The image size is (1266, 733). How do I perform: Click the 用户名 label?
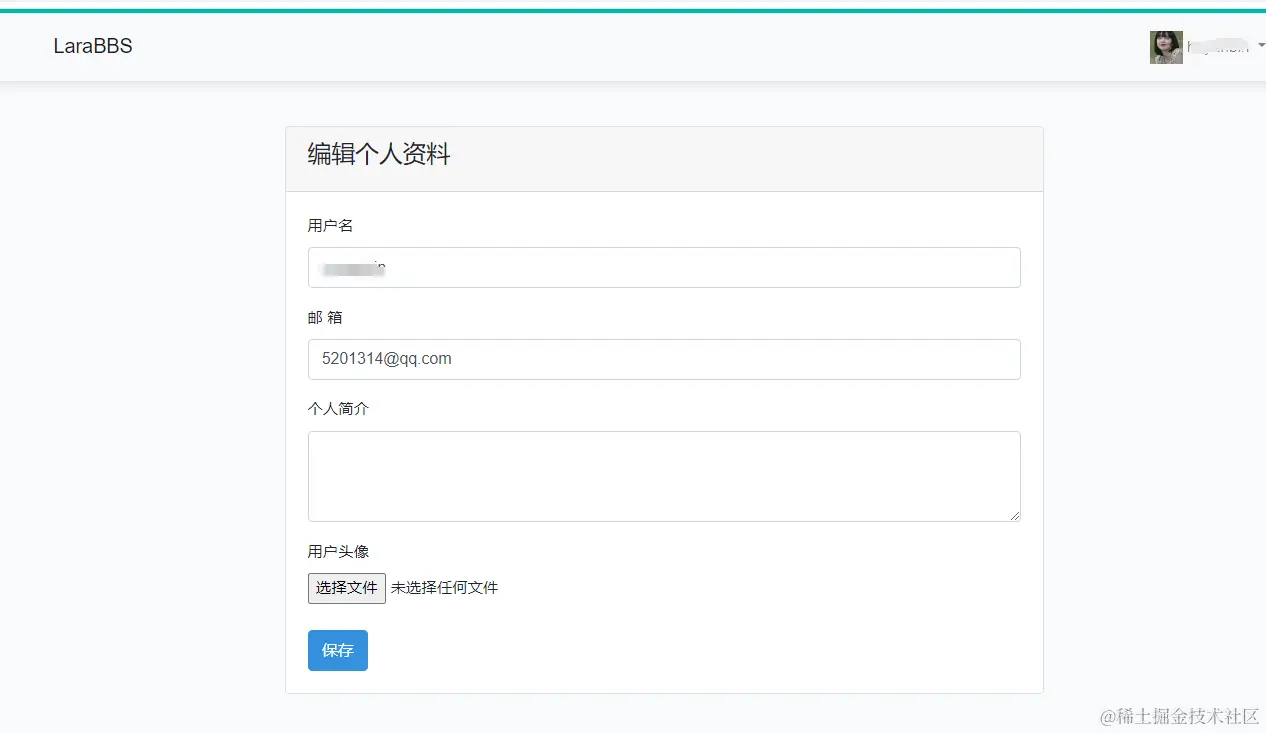coord(330,226)
